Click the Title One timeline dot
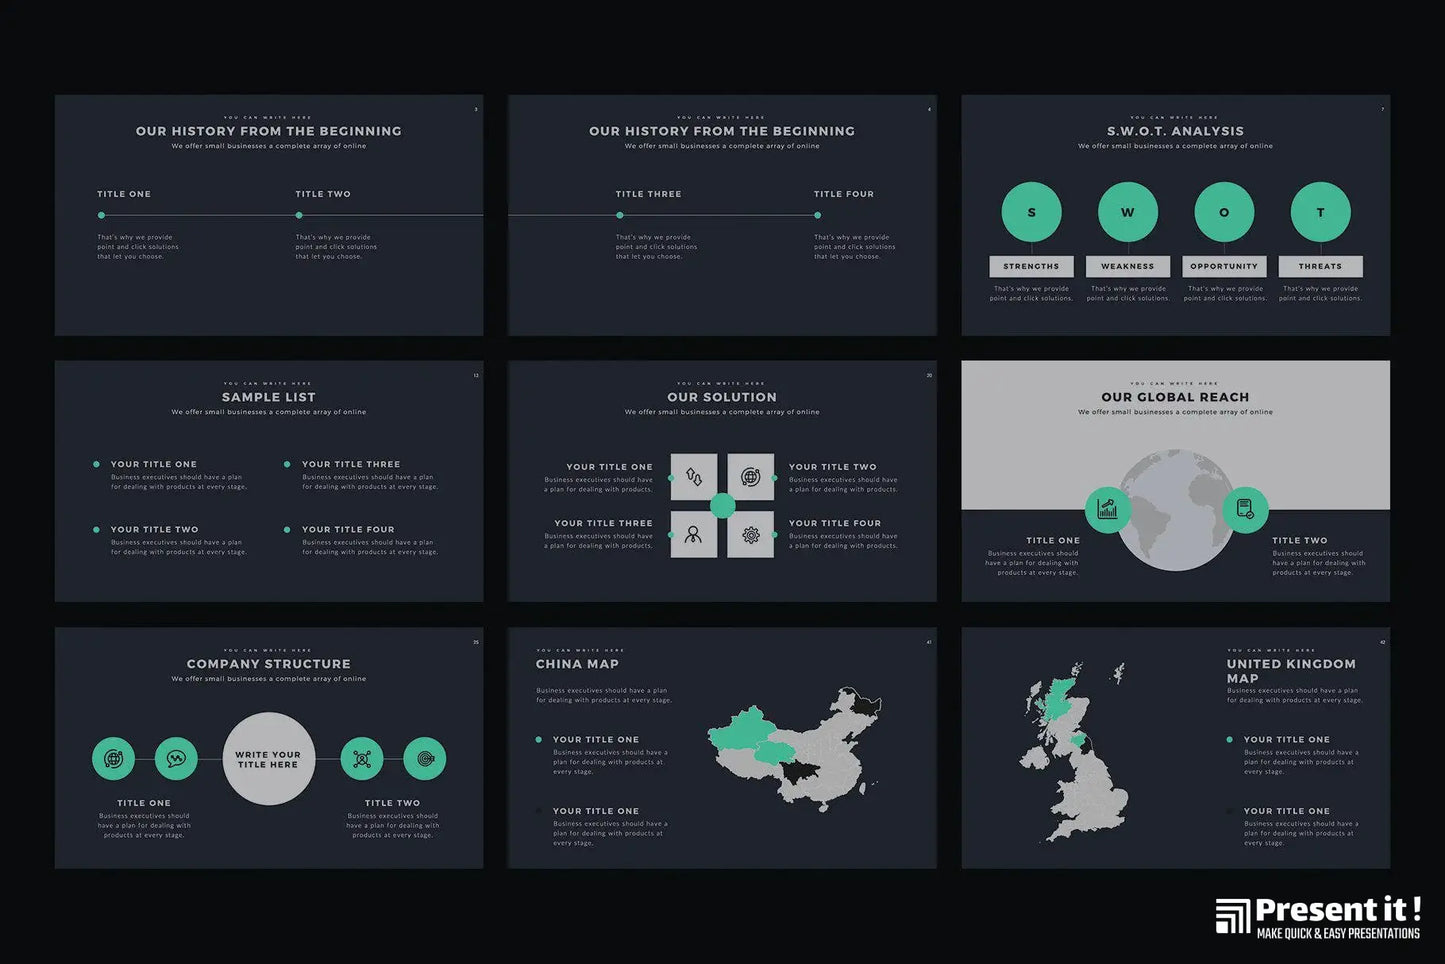Screen dimensions: 1445x964 click(101, 215)
